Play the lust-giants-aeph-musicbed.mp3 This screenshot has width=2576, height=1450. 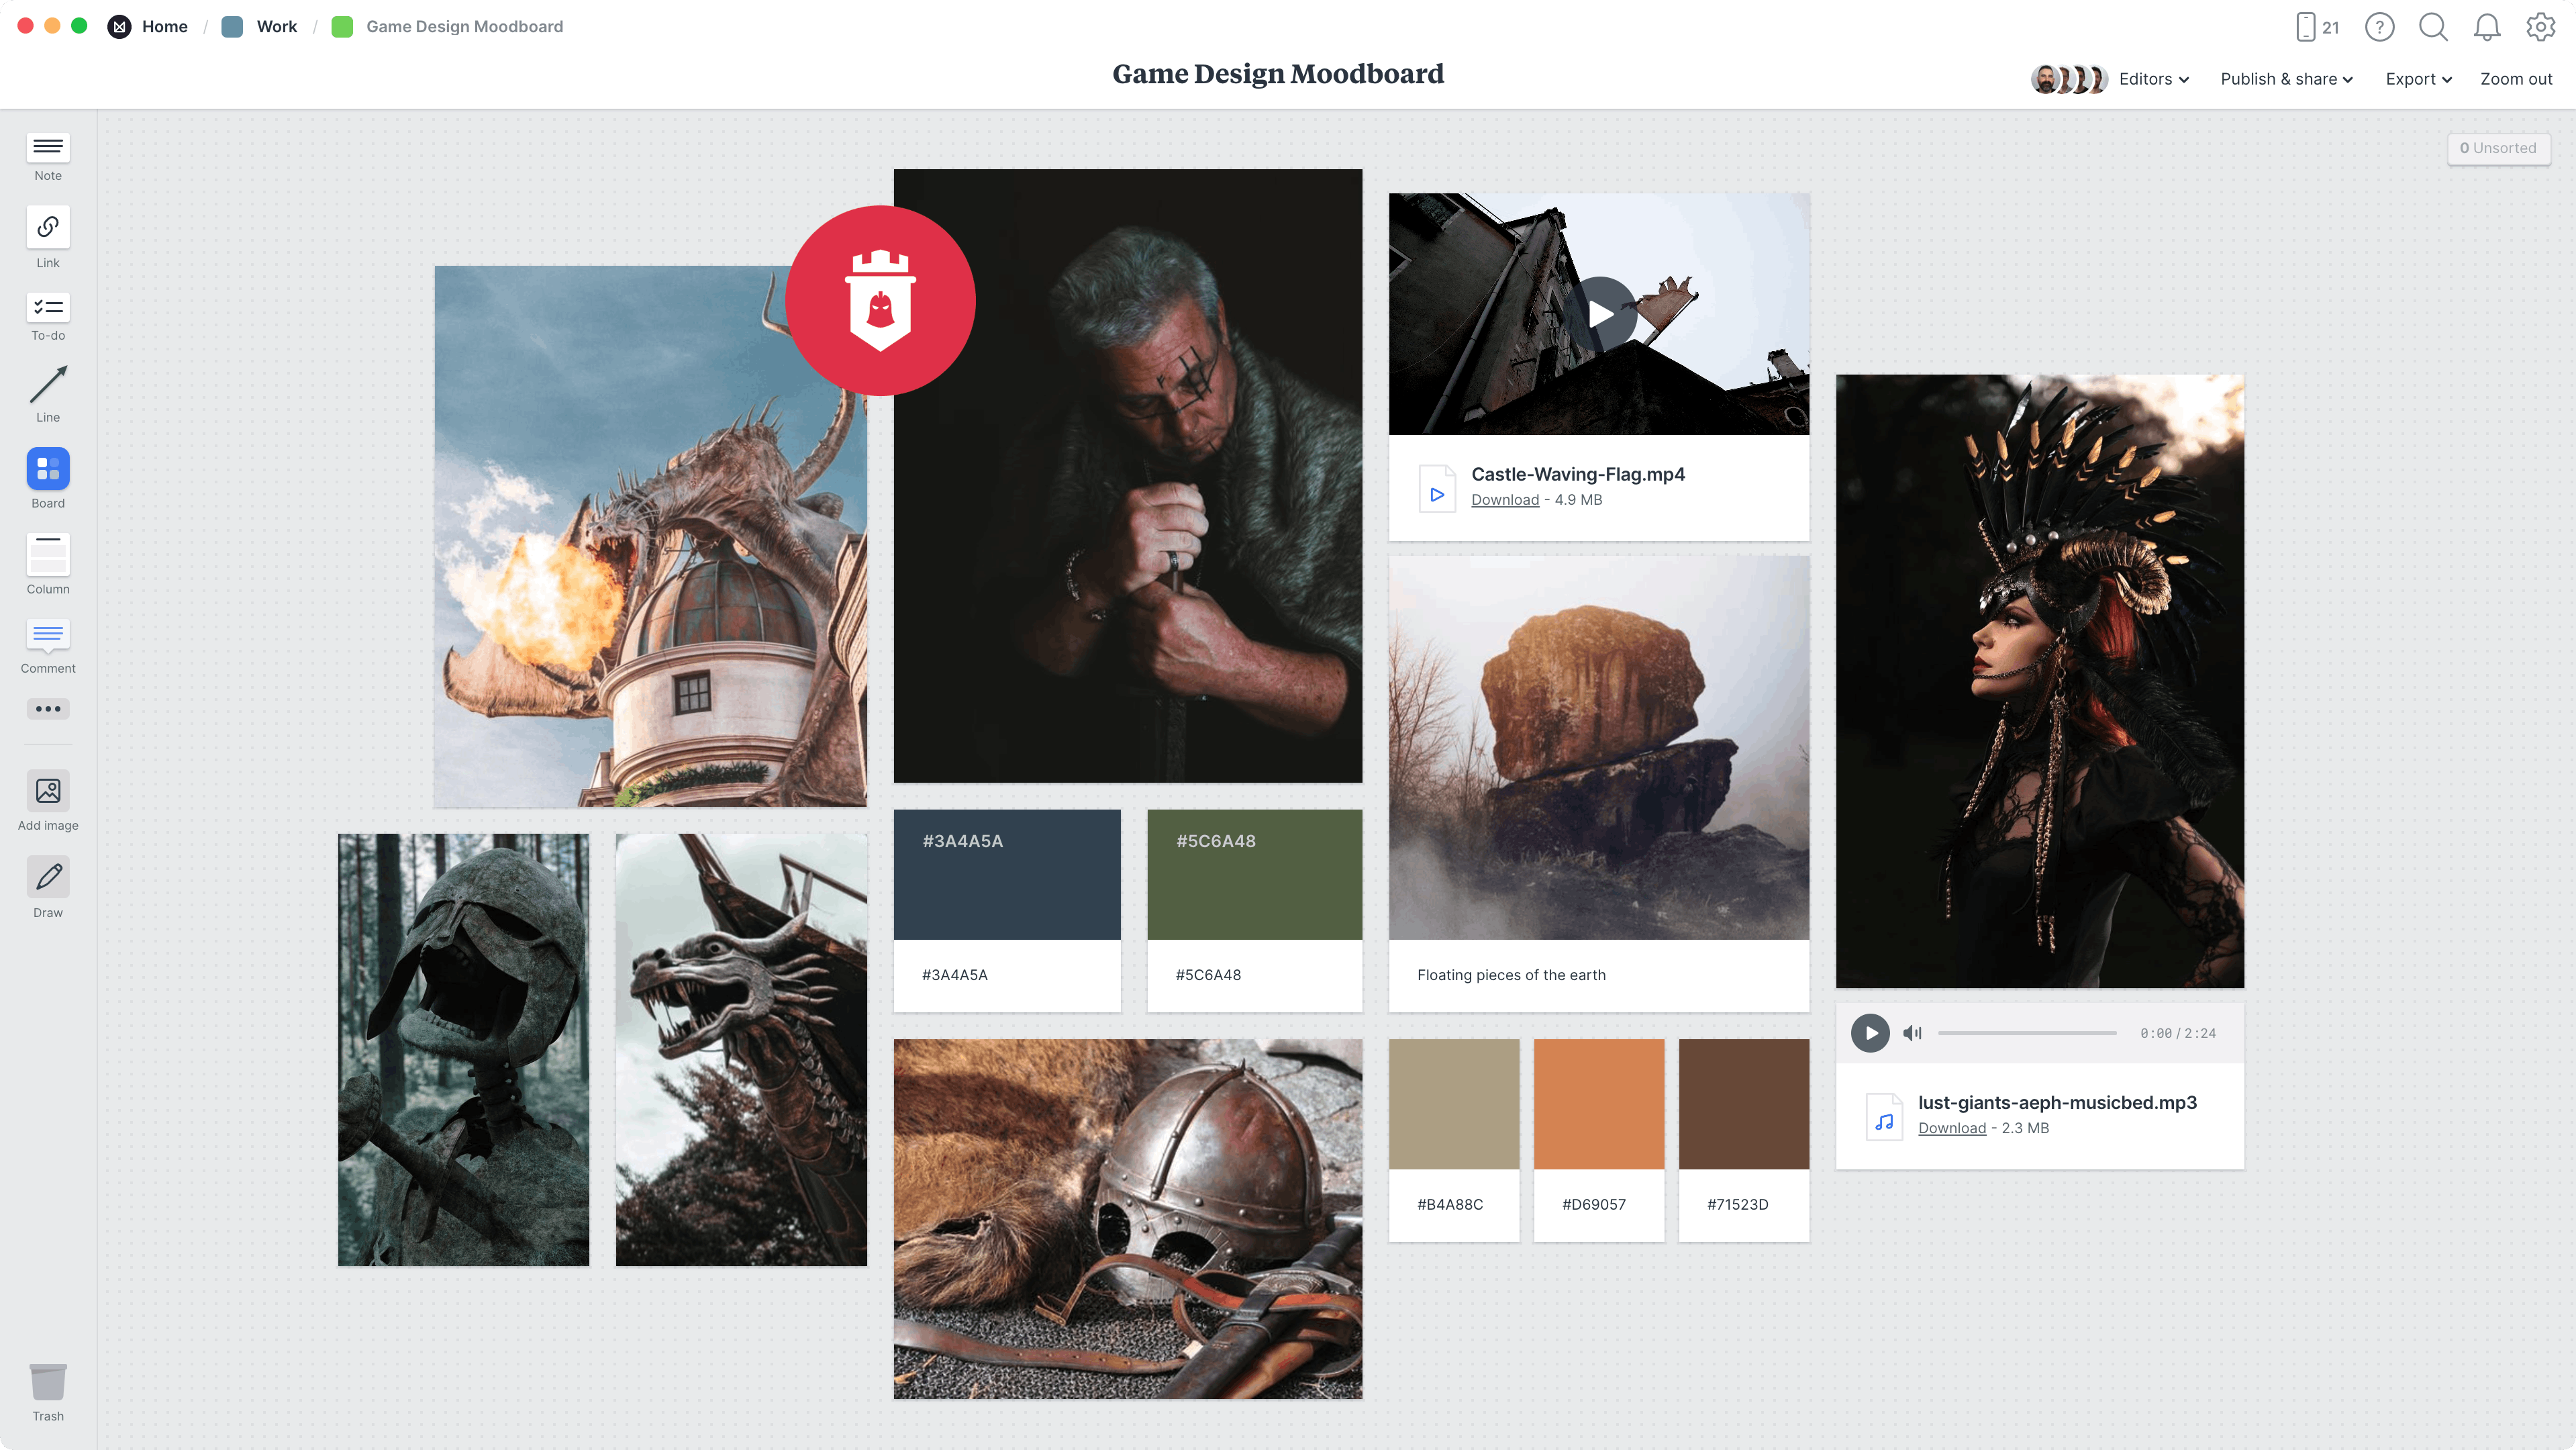pos(1870,1032)
